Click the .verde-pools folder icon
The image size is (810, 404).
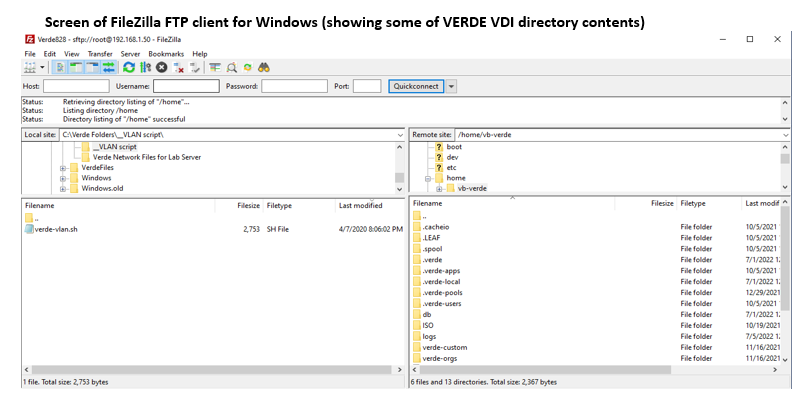pos(417,292)
